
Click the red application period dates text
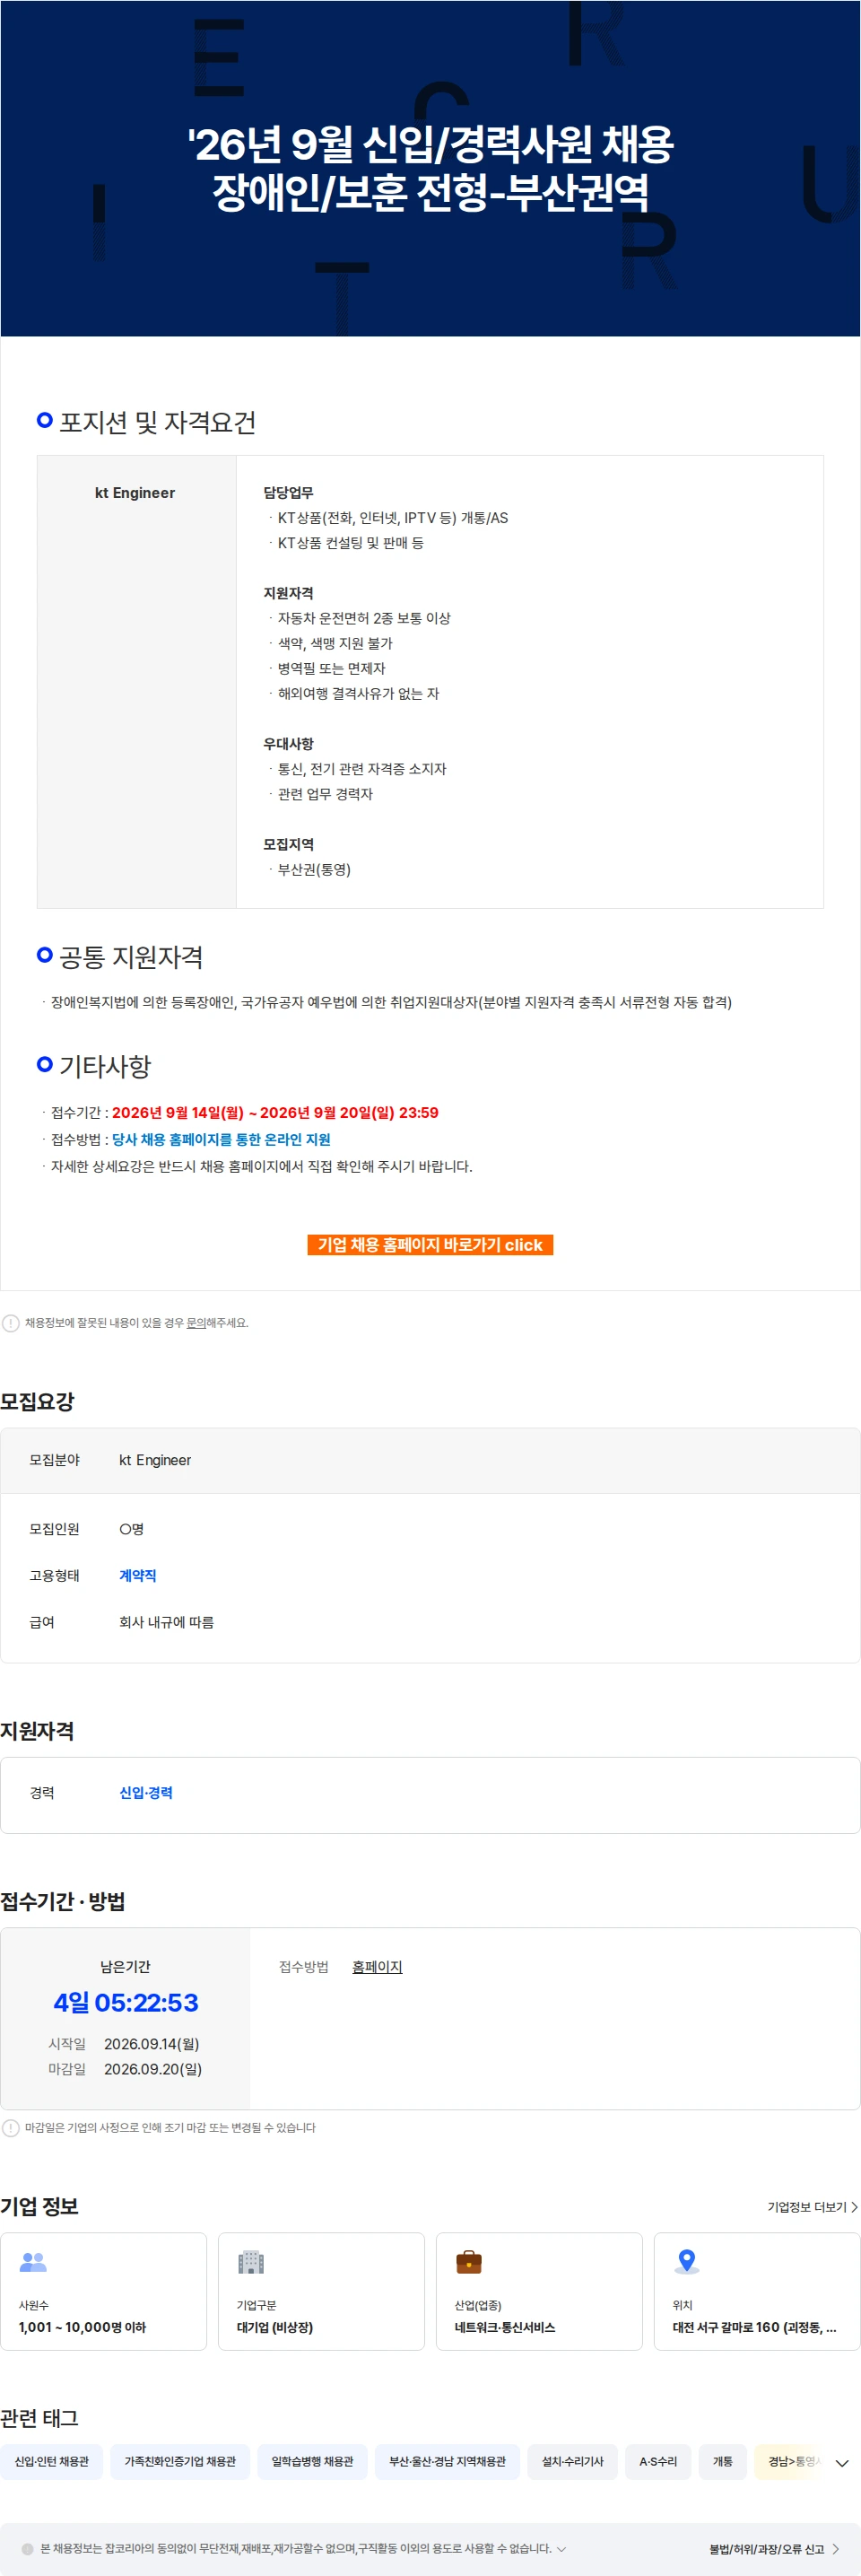click(275, 1113)
